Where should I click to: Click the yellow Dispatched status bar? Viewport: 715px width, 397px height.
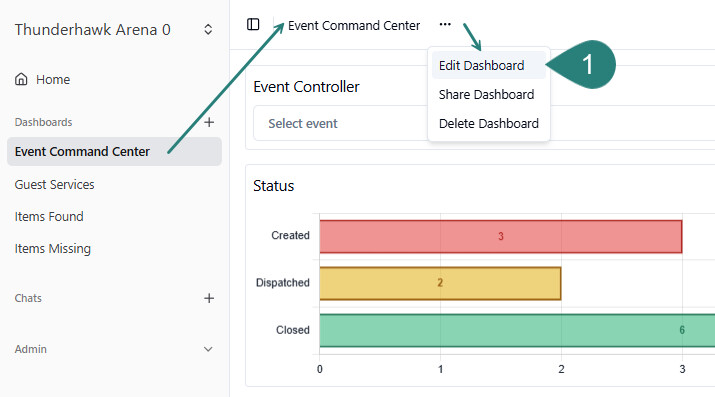click(x=440, y=284)
